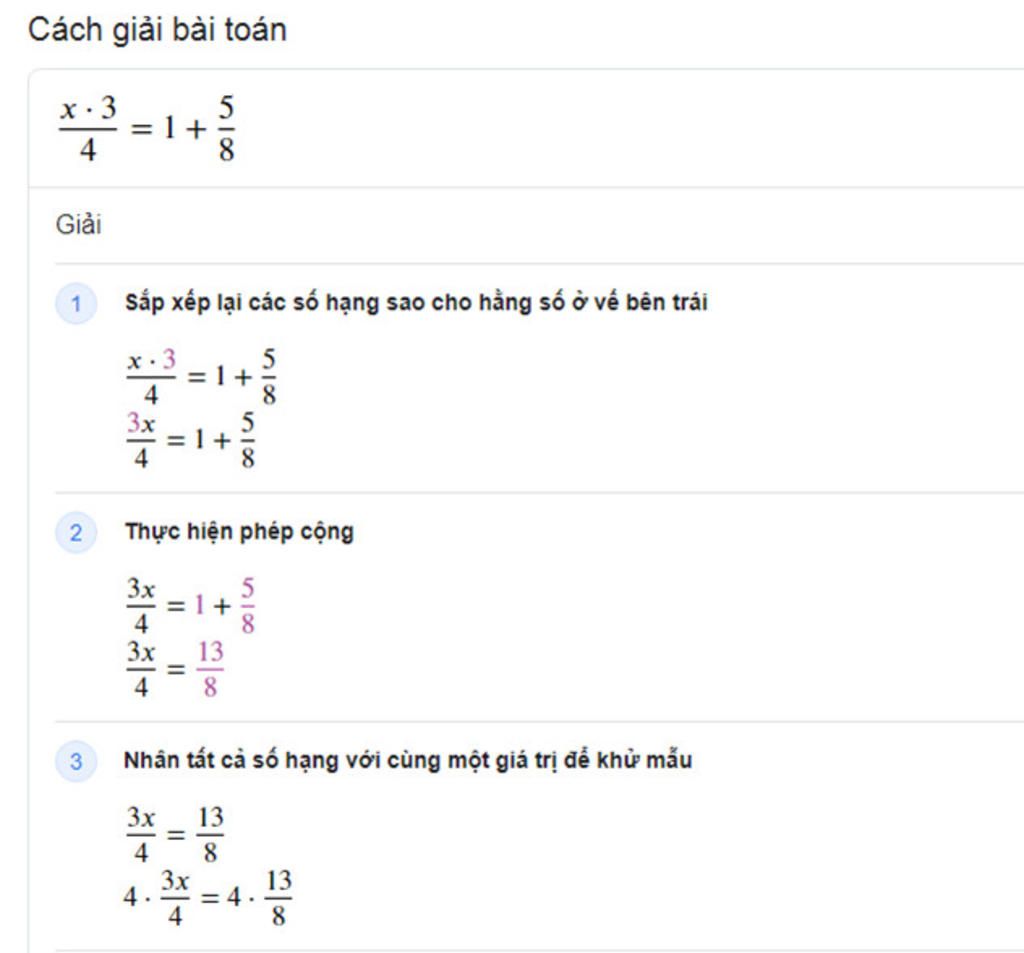This screenshot has height=953, width=1024.
Task: Select the purple number 1 in step 2
Action: (199, 607)
